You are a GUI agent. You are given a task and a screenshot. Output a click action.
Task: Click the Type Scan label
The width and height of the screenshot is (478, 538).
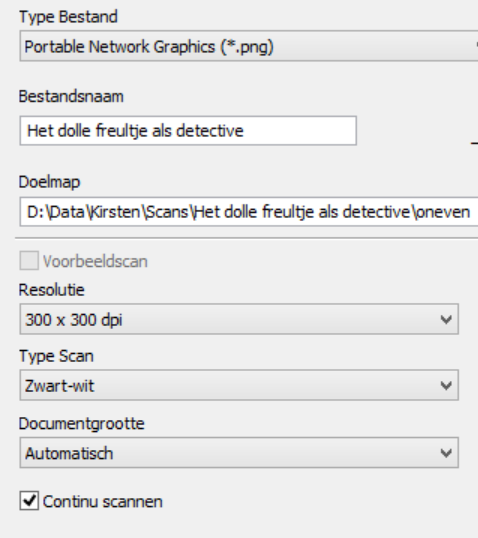pos(56,356)
